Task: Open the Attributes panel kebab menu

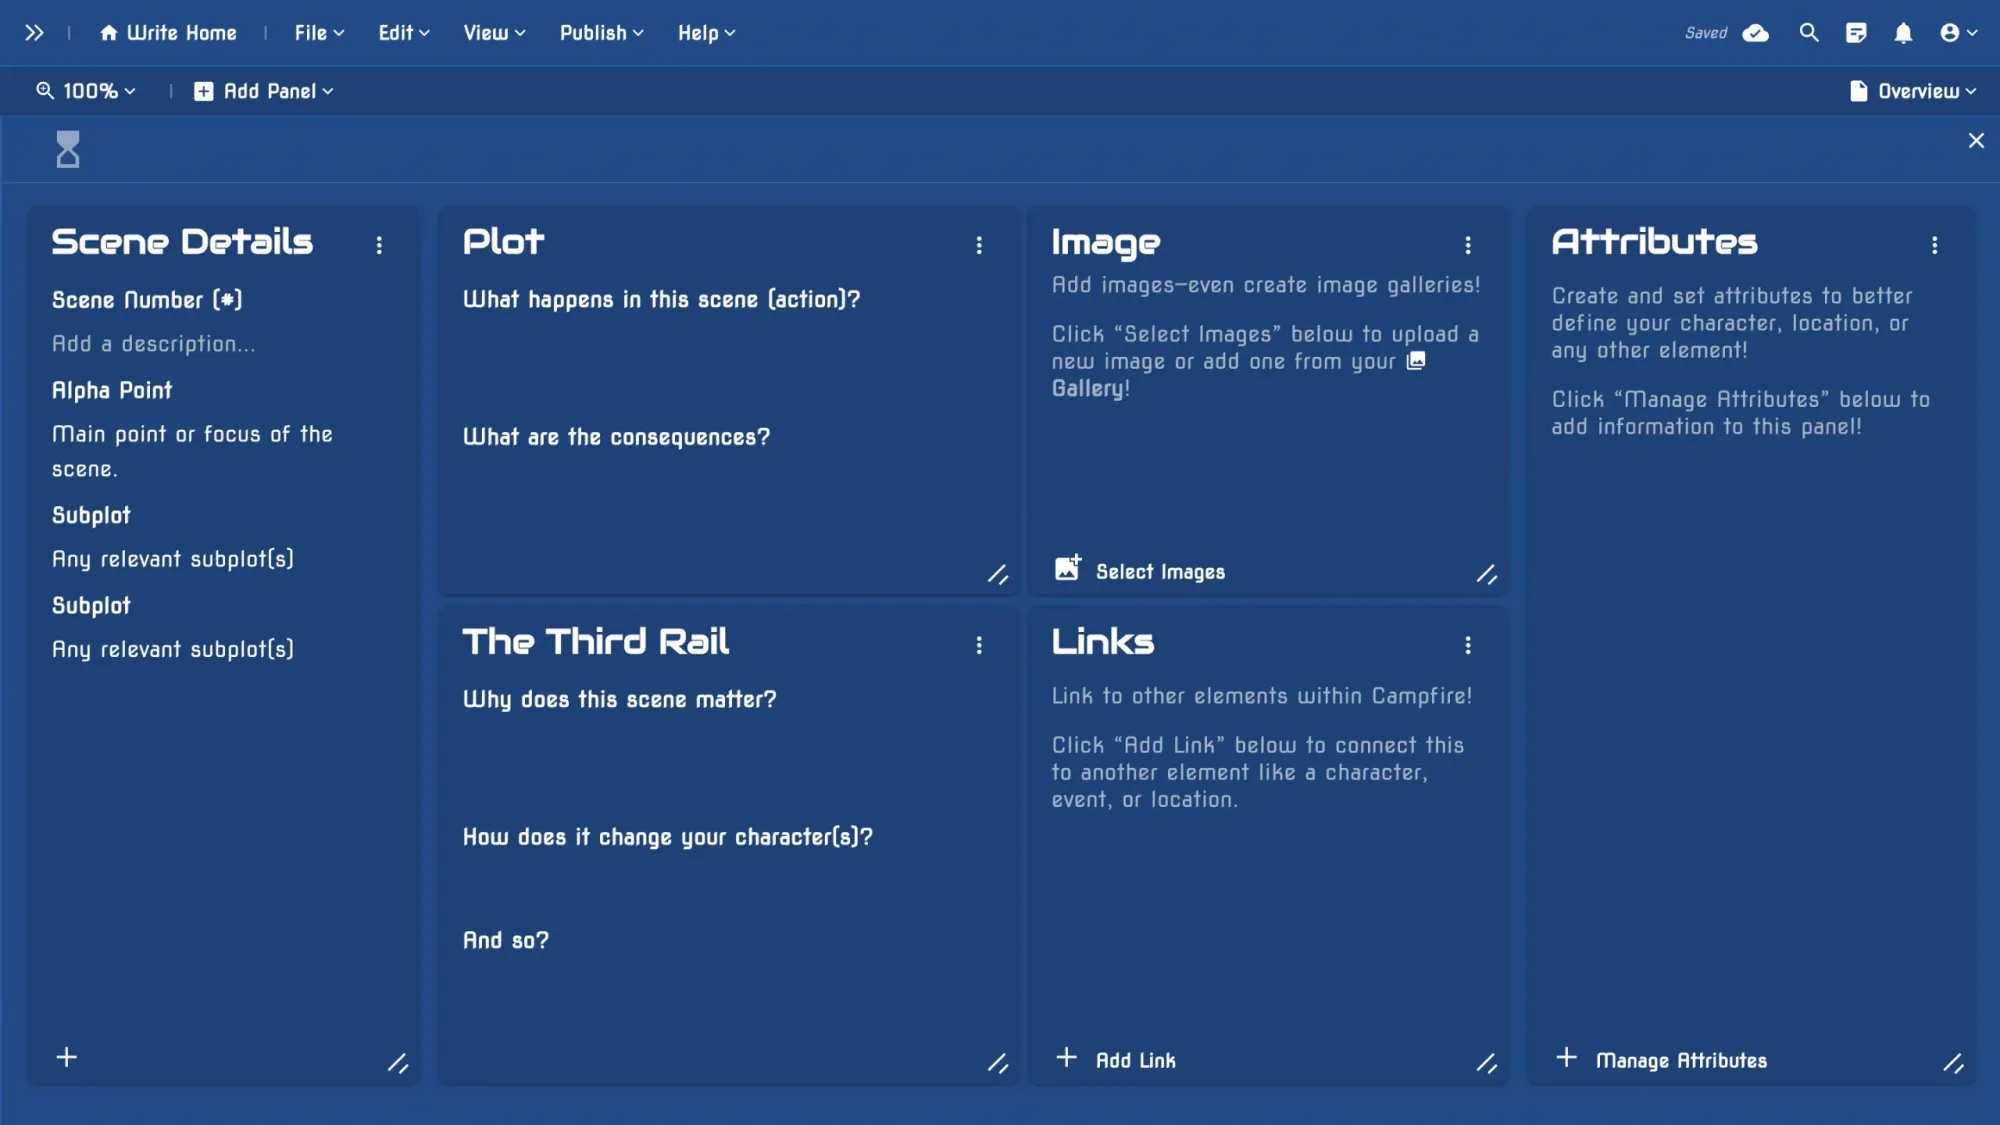Action: [x=1934, y=245]
